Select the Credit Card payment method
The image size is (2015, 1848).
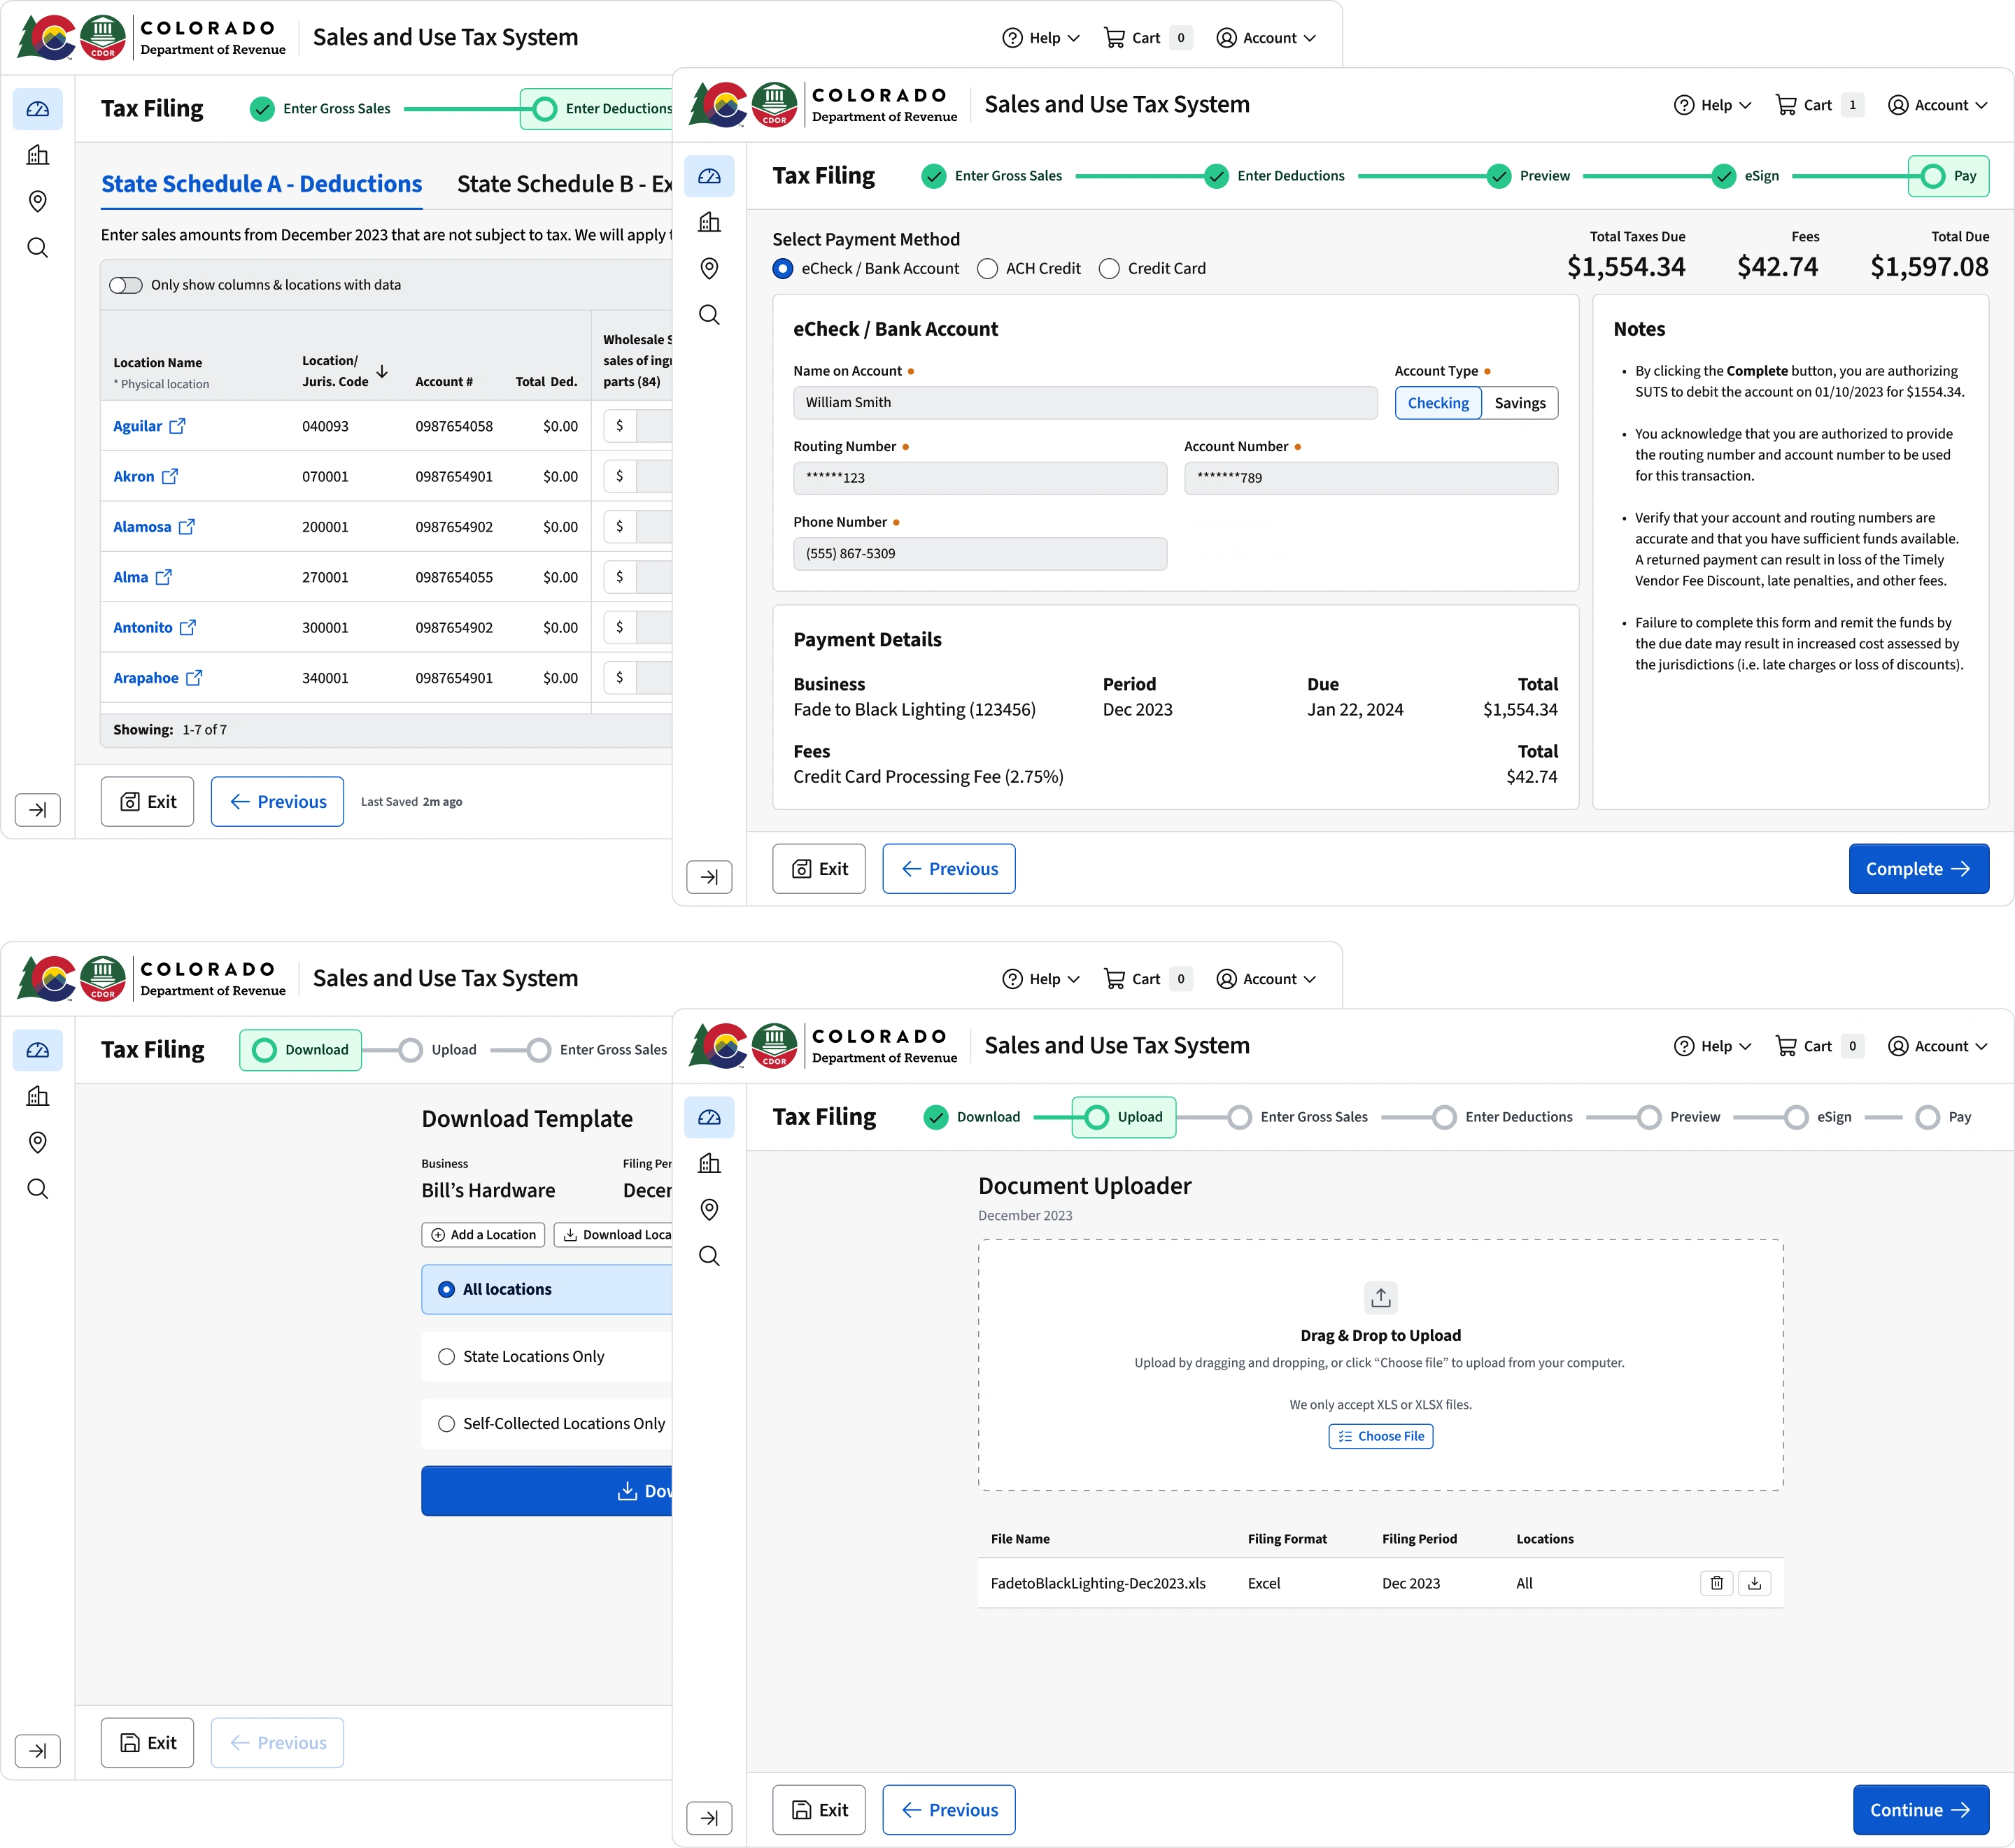[x=1109, y=268]
